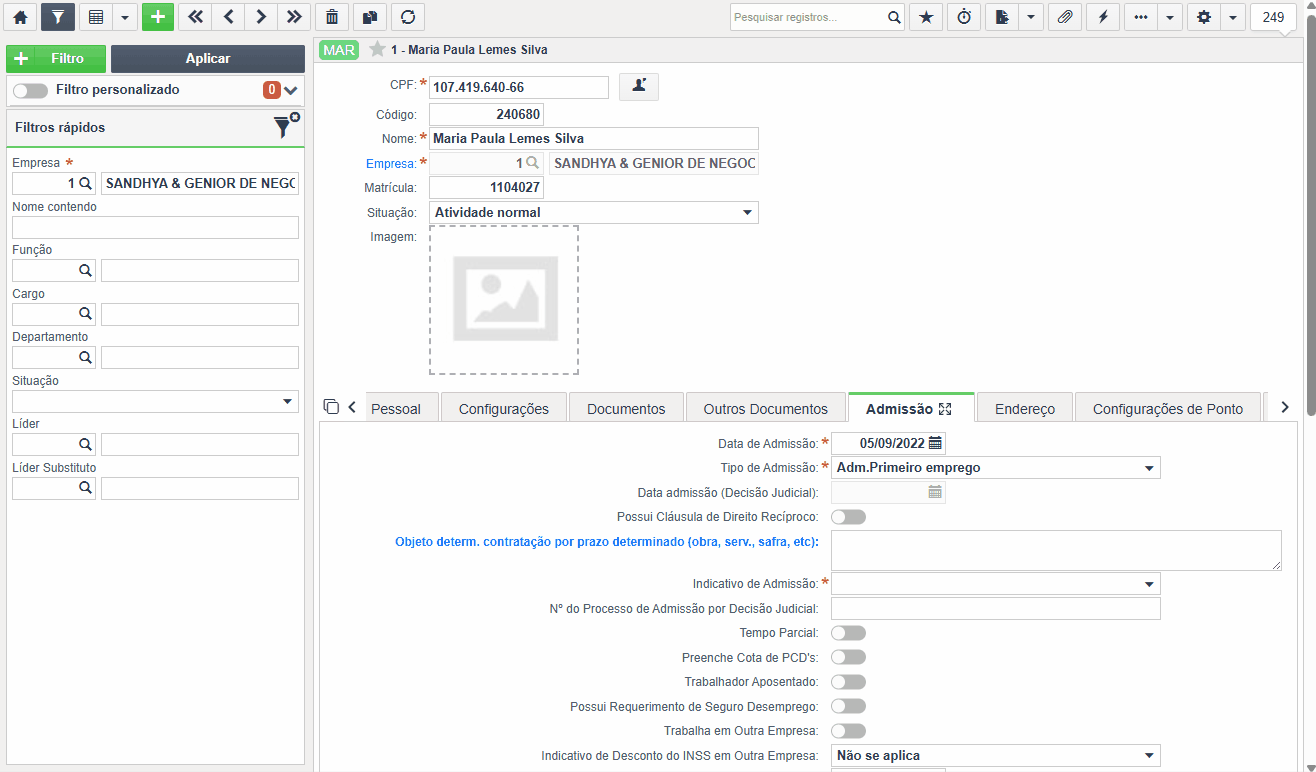The height and width of the screenshot is (772, 1316).
Task: Duplicate the record with copy icon
Action: tap(370, 17)
